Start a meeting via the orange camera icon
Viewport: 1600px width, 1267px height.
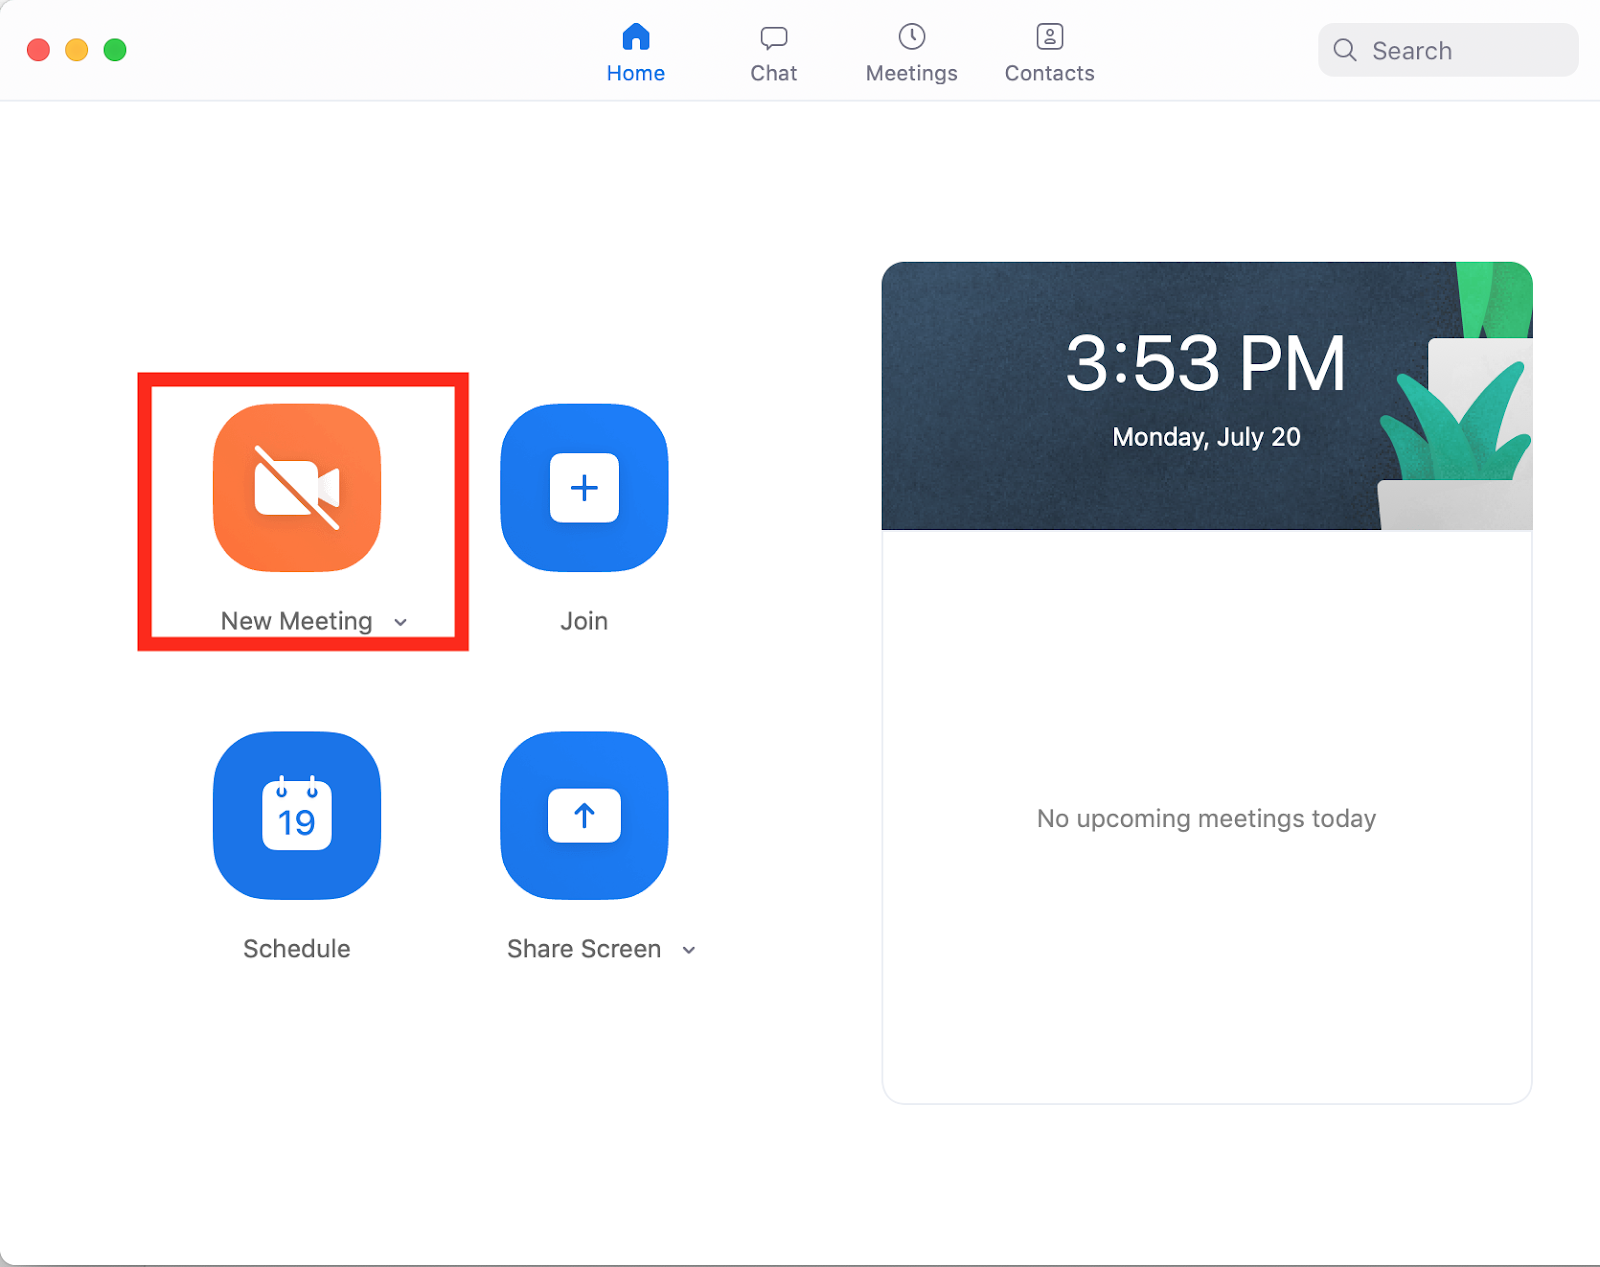296,487
